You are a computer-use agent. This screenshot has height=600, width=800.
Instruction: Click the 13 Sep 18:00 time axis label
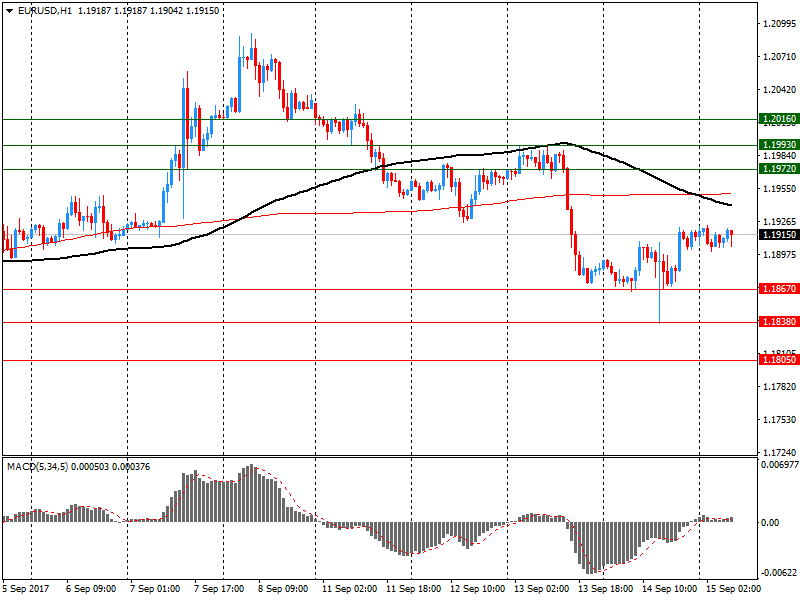[606, 589]
